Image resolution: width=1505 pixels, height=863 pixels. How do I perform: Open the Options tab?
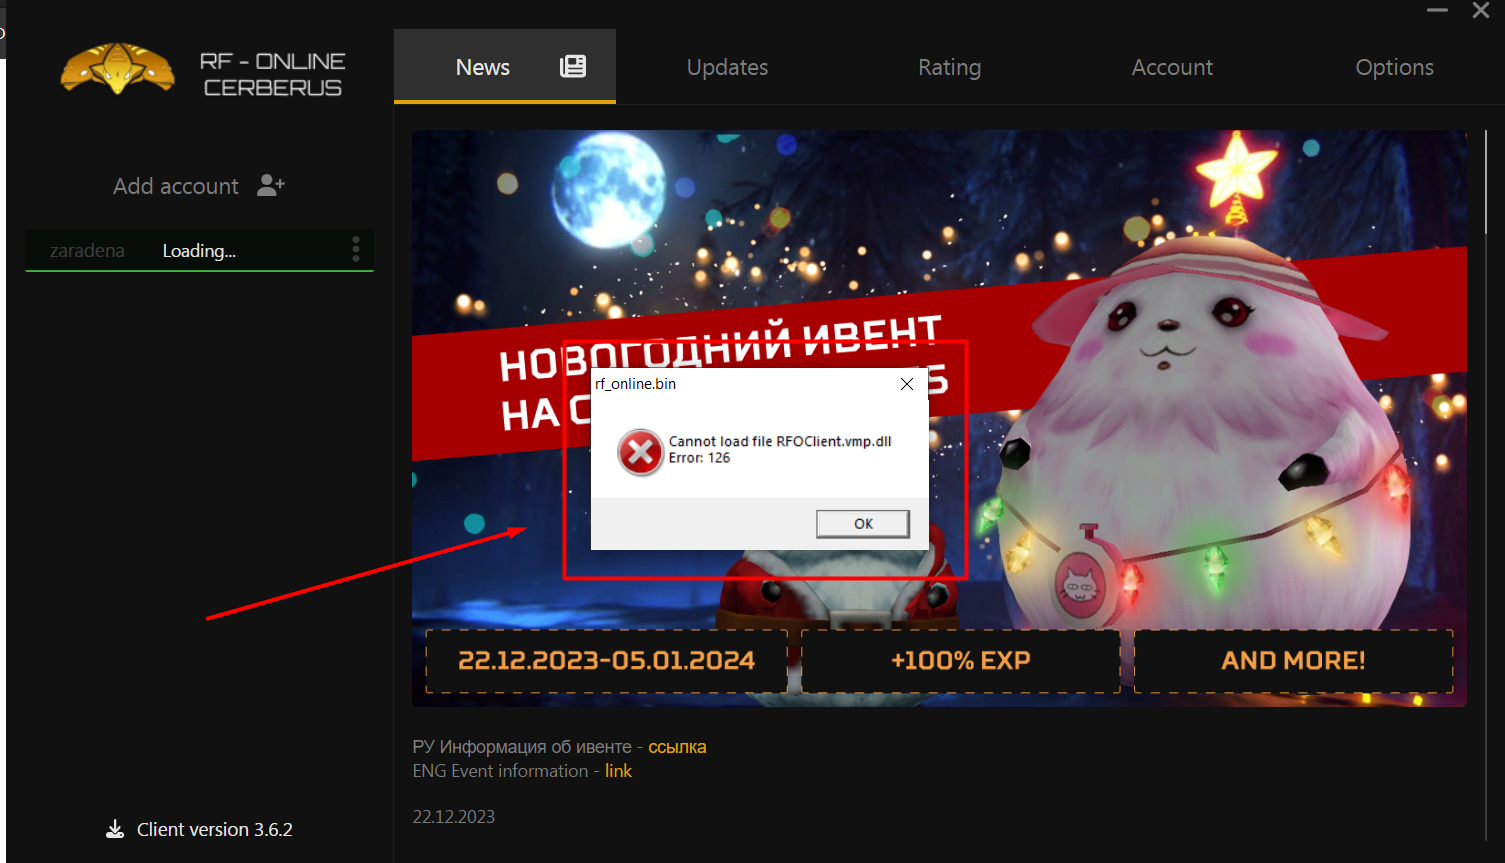click(1394, 67)
